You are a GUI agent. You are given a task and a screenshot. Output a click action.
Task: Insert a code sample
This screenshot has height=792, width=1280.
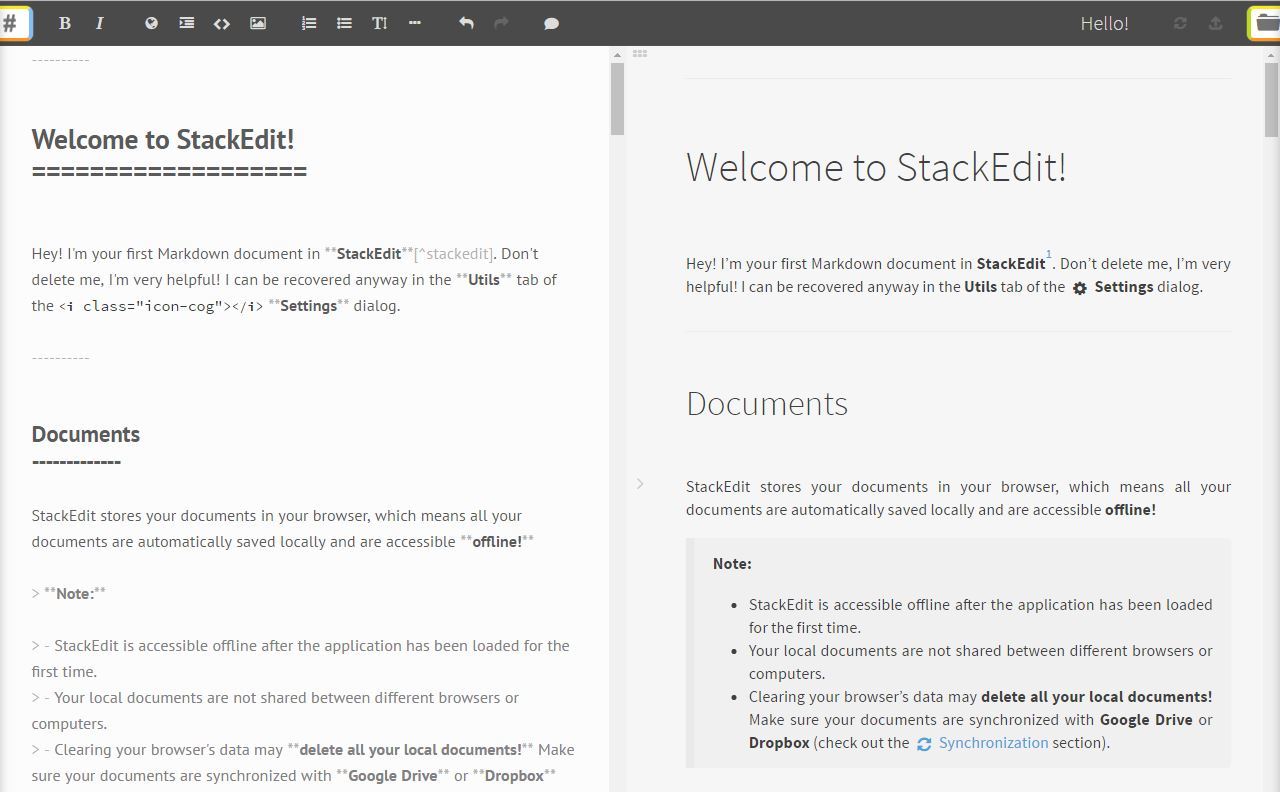coord(222,23)
